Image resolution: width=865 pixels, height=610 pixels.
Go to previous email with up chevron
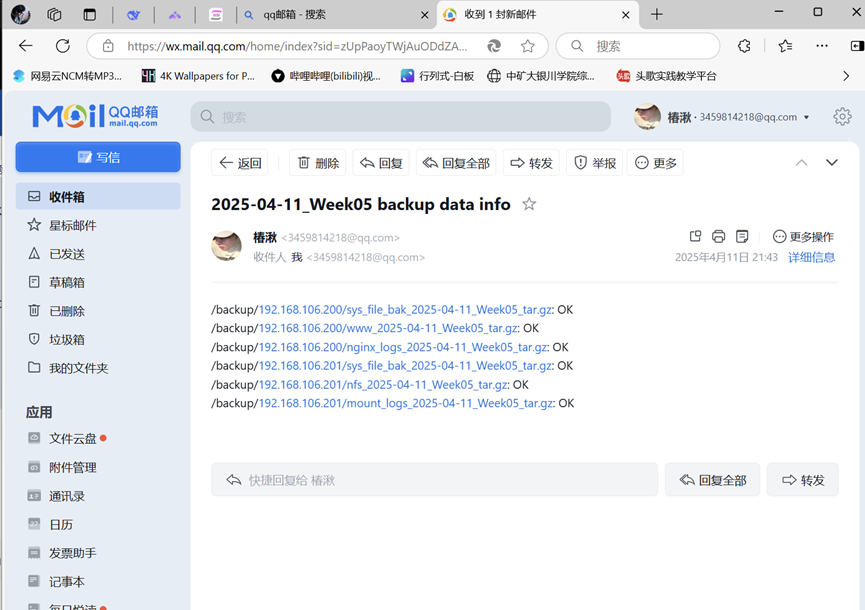[802, 163]
